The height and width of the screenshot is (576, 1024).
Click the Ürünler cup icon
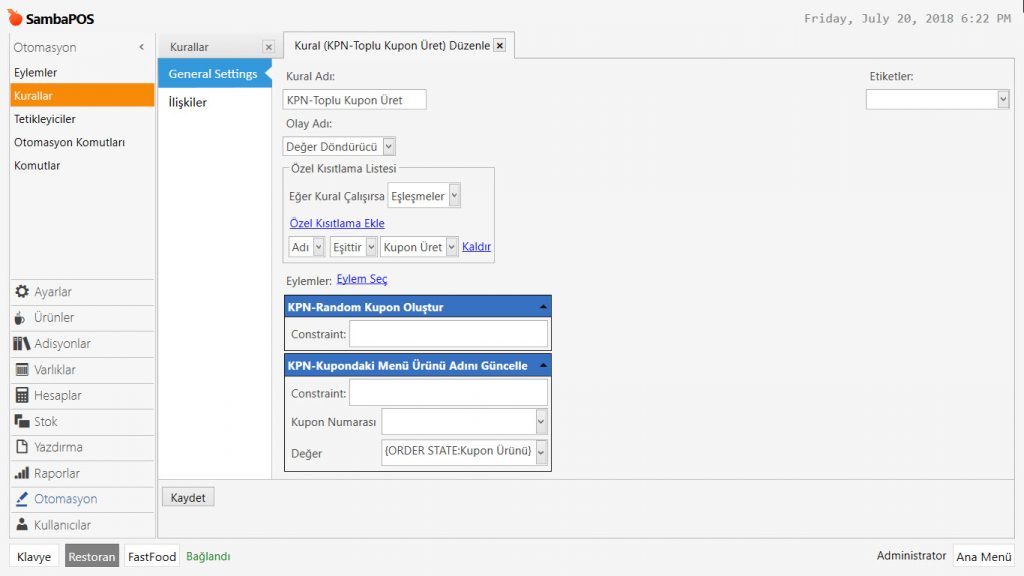[x=22, y=318]
